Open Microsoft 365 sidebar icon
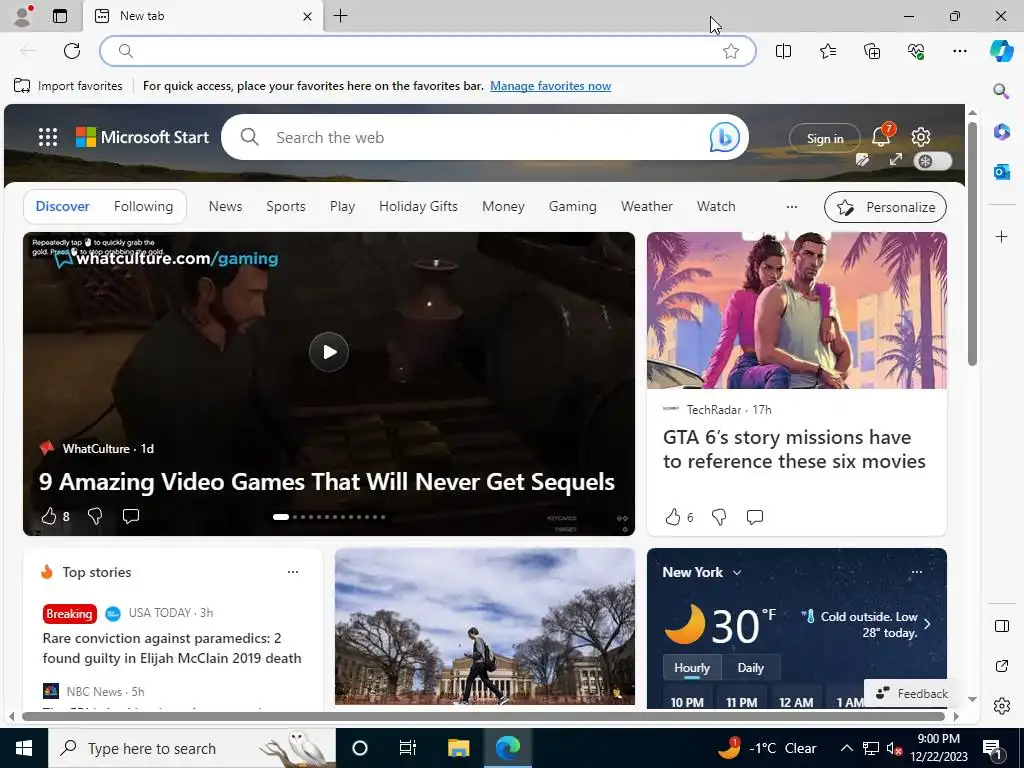 [x=1001, y=132]
